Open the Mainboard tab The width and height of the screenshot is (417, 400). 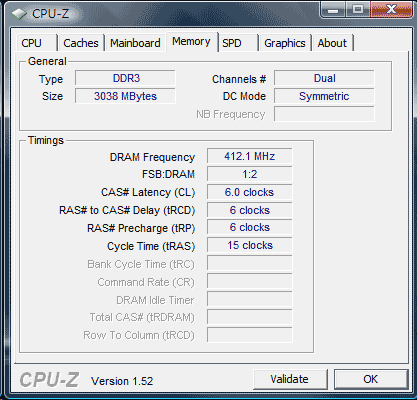coord(135,43)
